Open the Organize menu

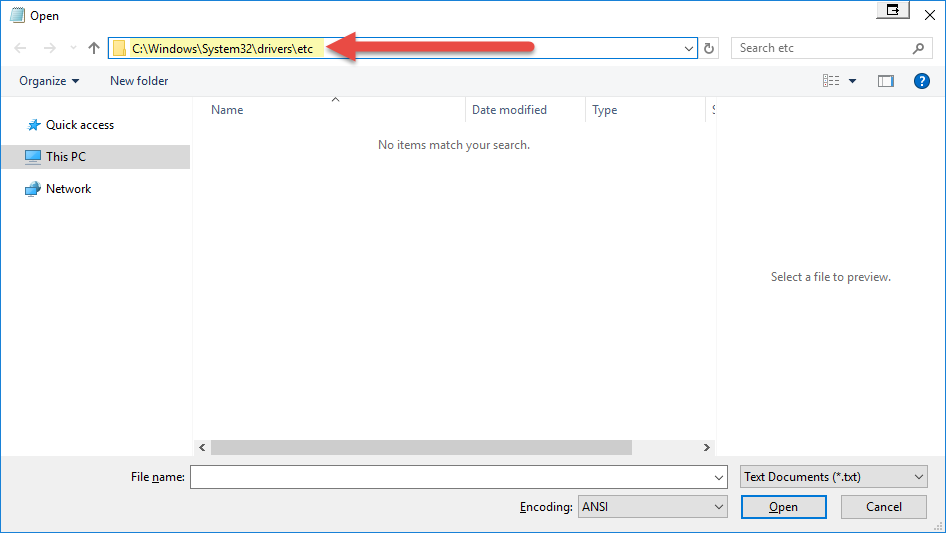pos(49,81)
